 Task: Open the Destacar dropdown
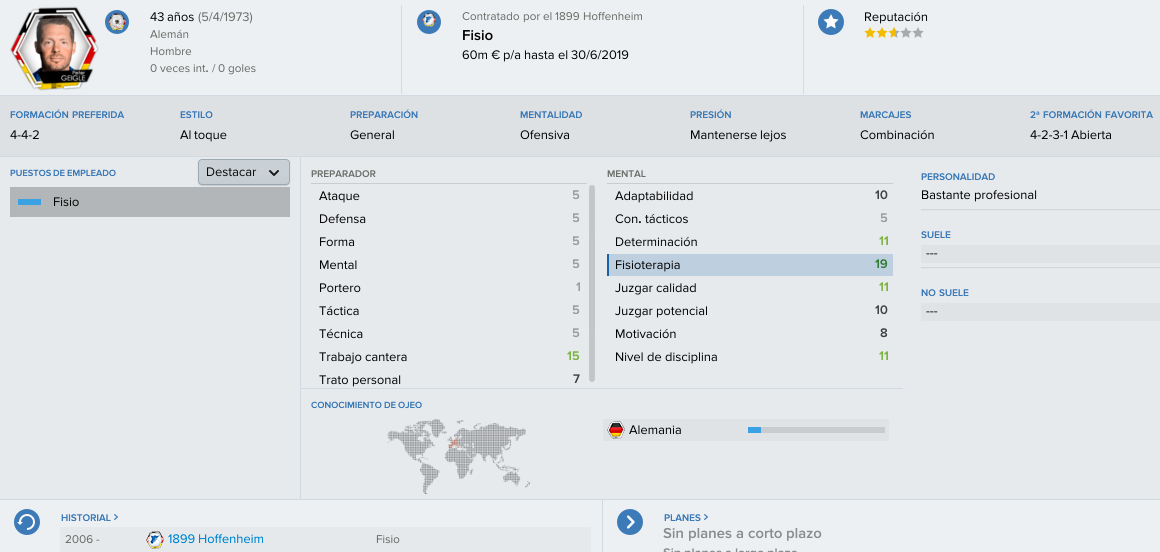click(243, 172)
